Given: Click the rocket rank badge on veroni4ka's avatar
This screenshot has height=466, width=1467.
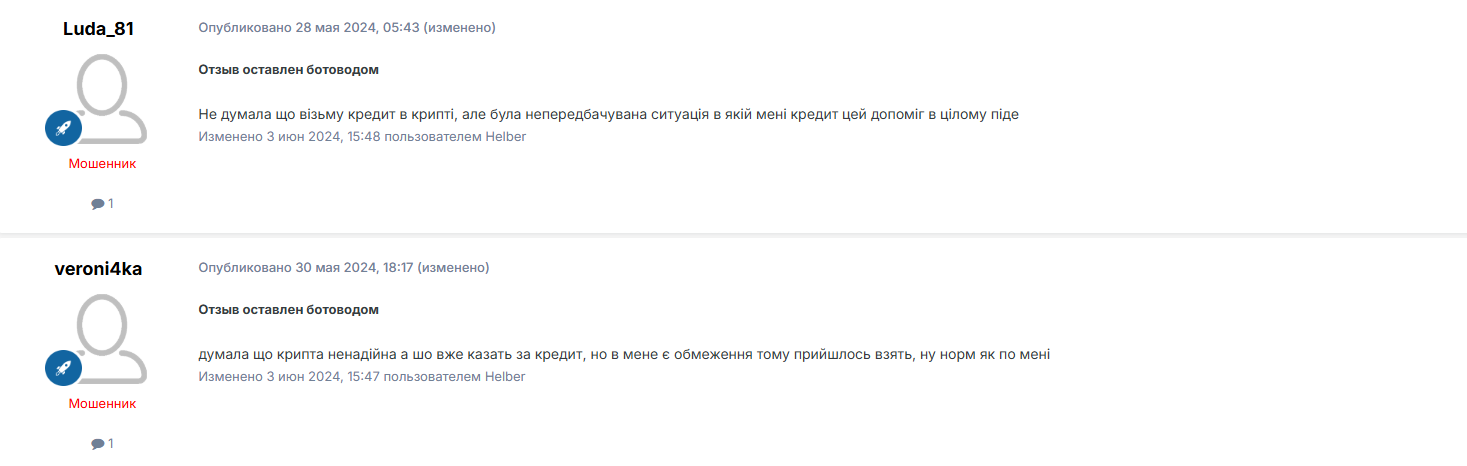Looking at the screenshot, I should click(x=63, y=368).
